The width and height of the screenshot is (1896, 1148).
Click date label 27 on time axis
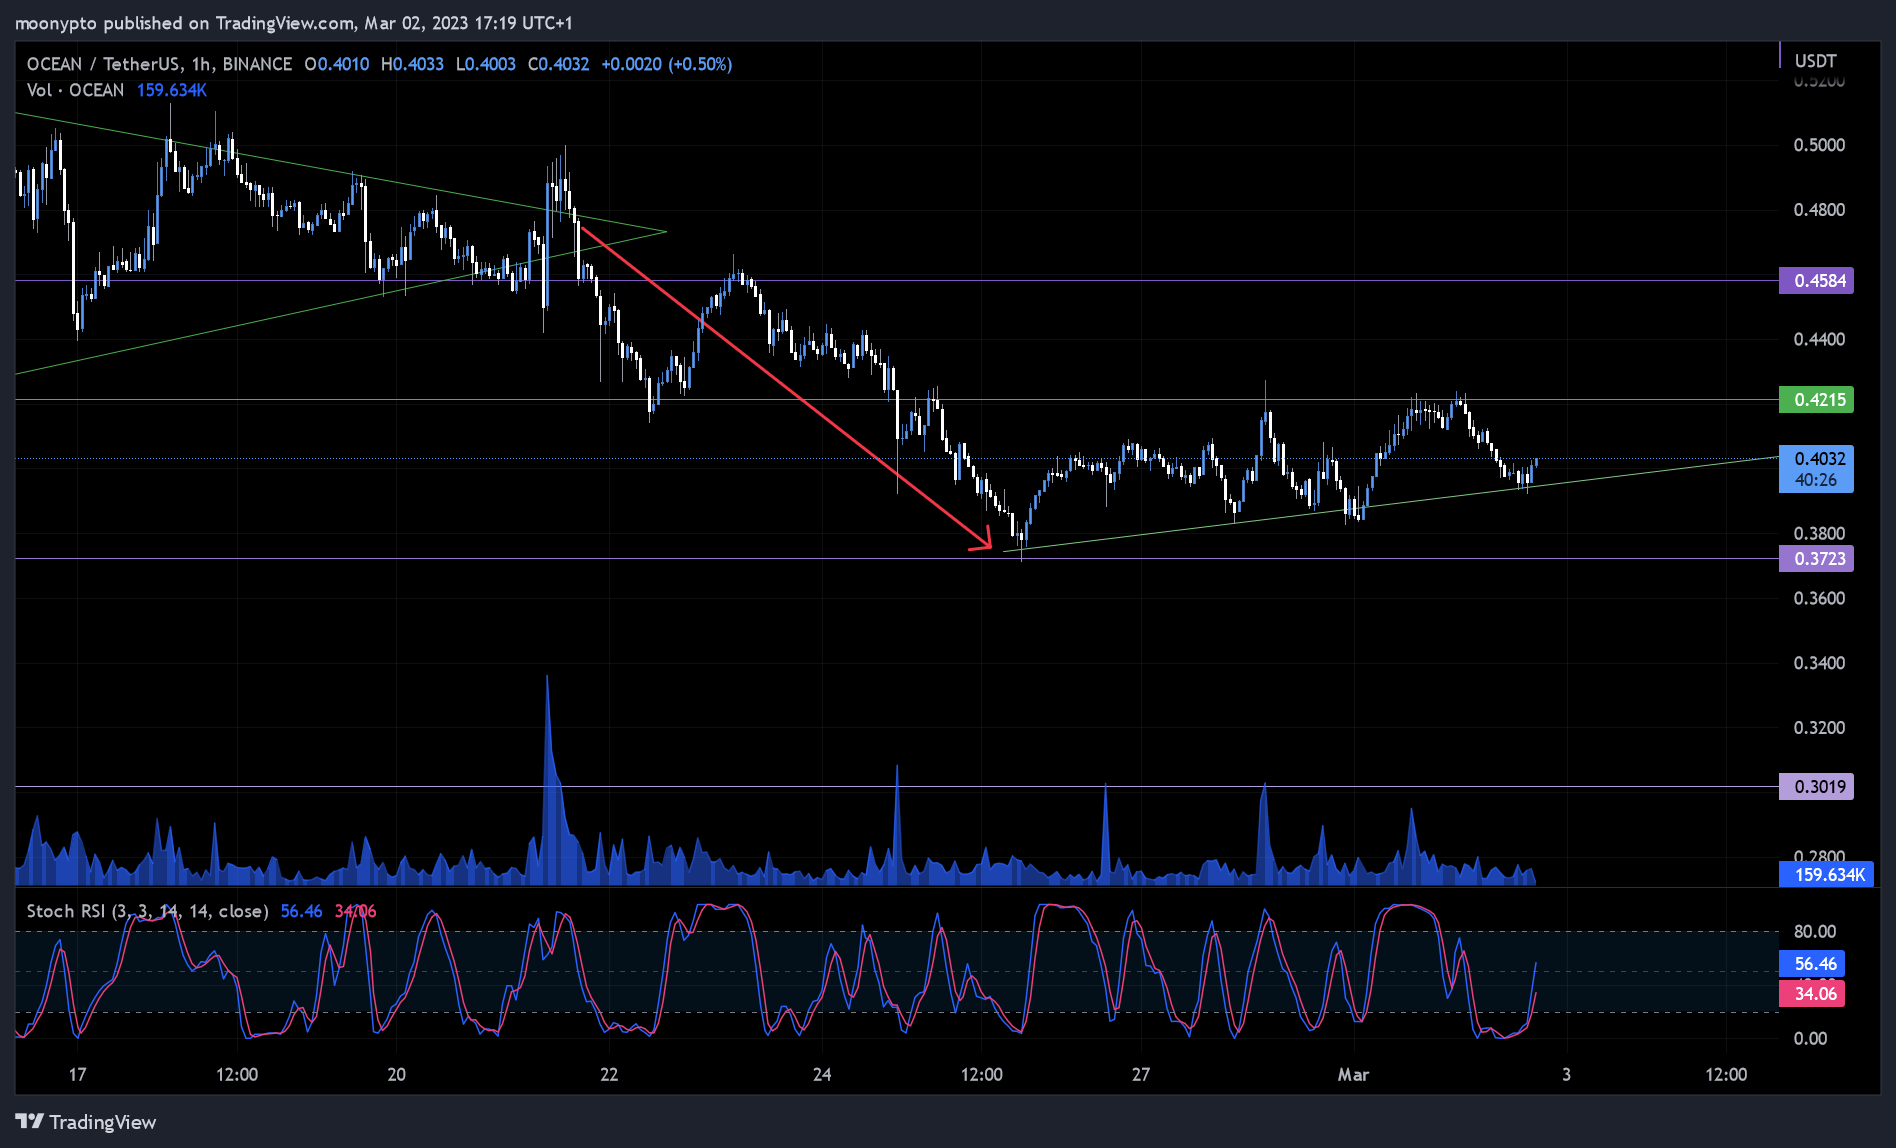[1141, 1074]
